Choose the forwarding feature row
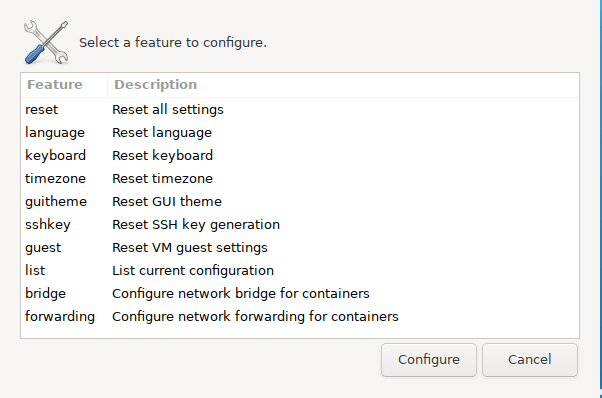 click(x=300, y=317)
